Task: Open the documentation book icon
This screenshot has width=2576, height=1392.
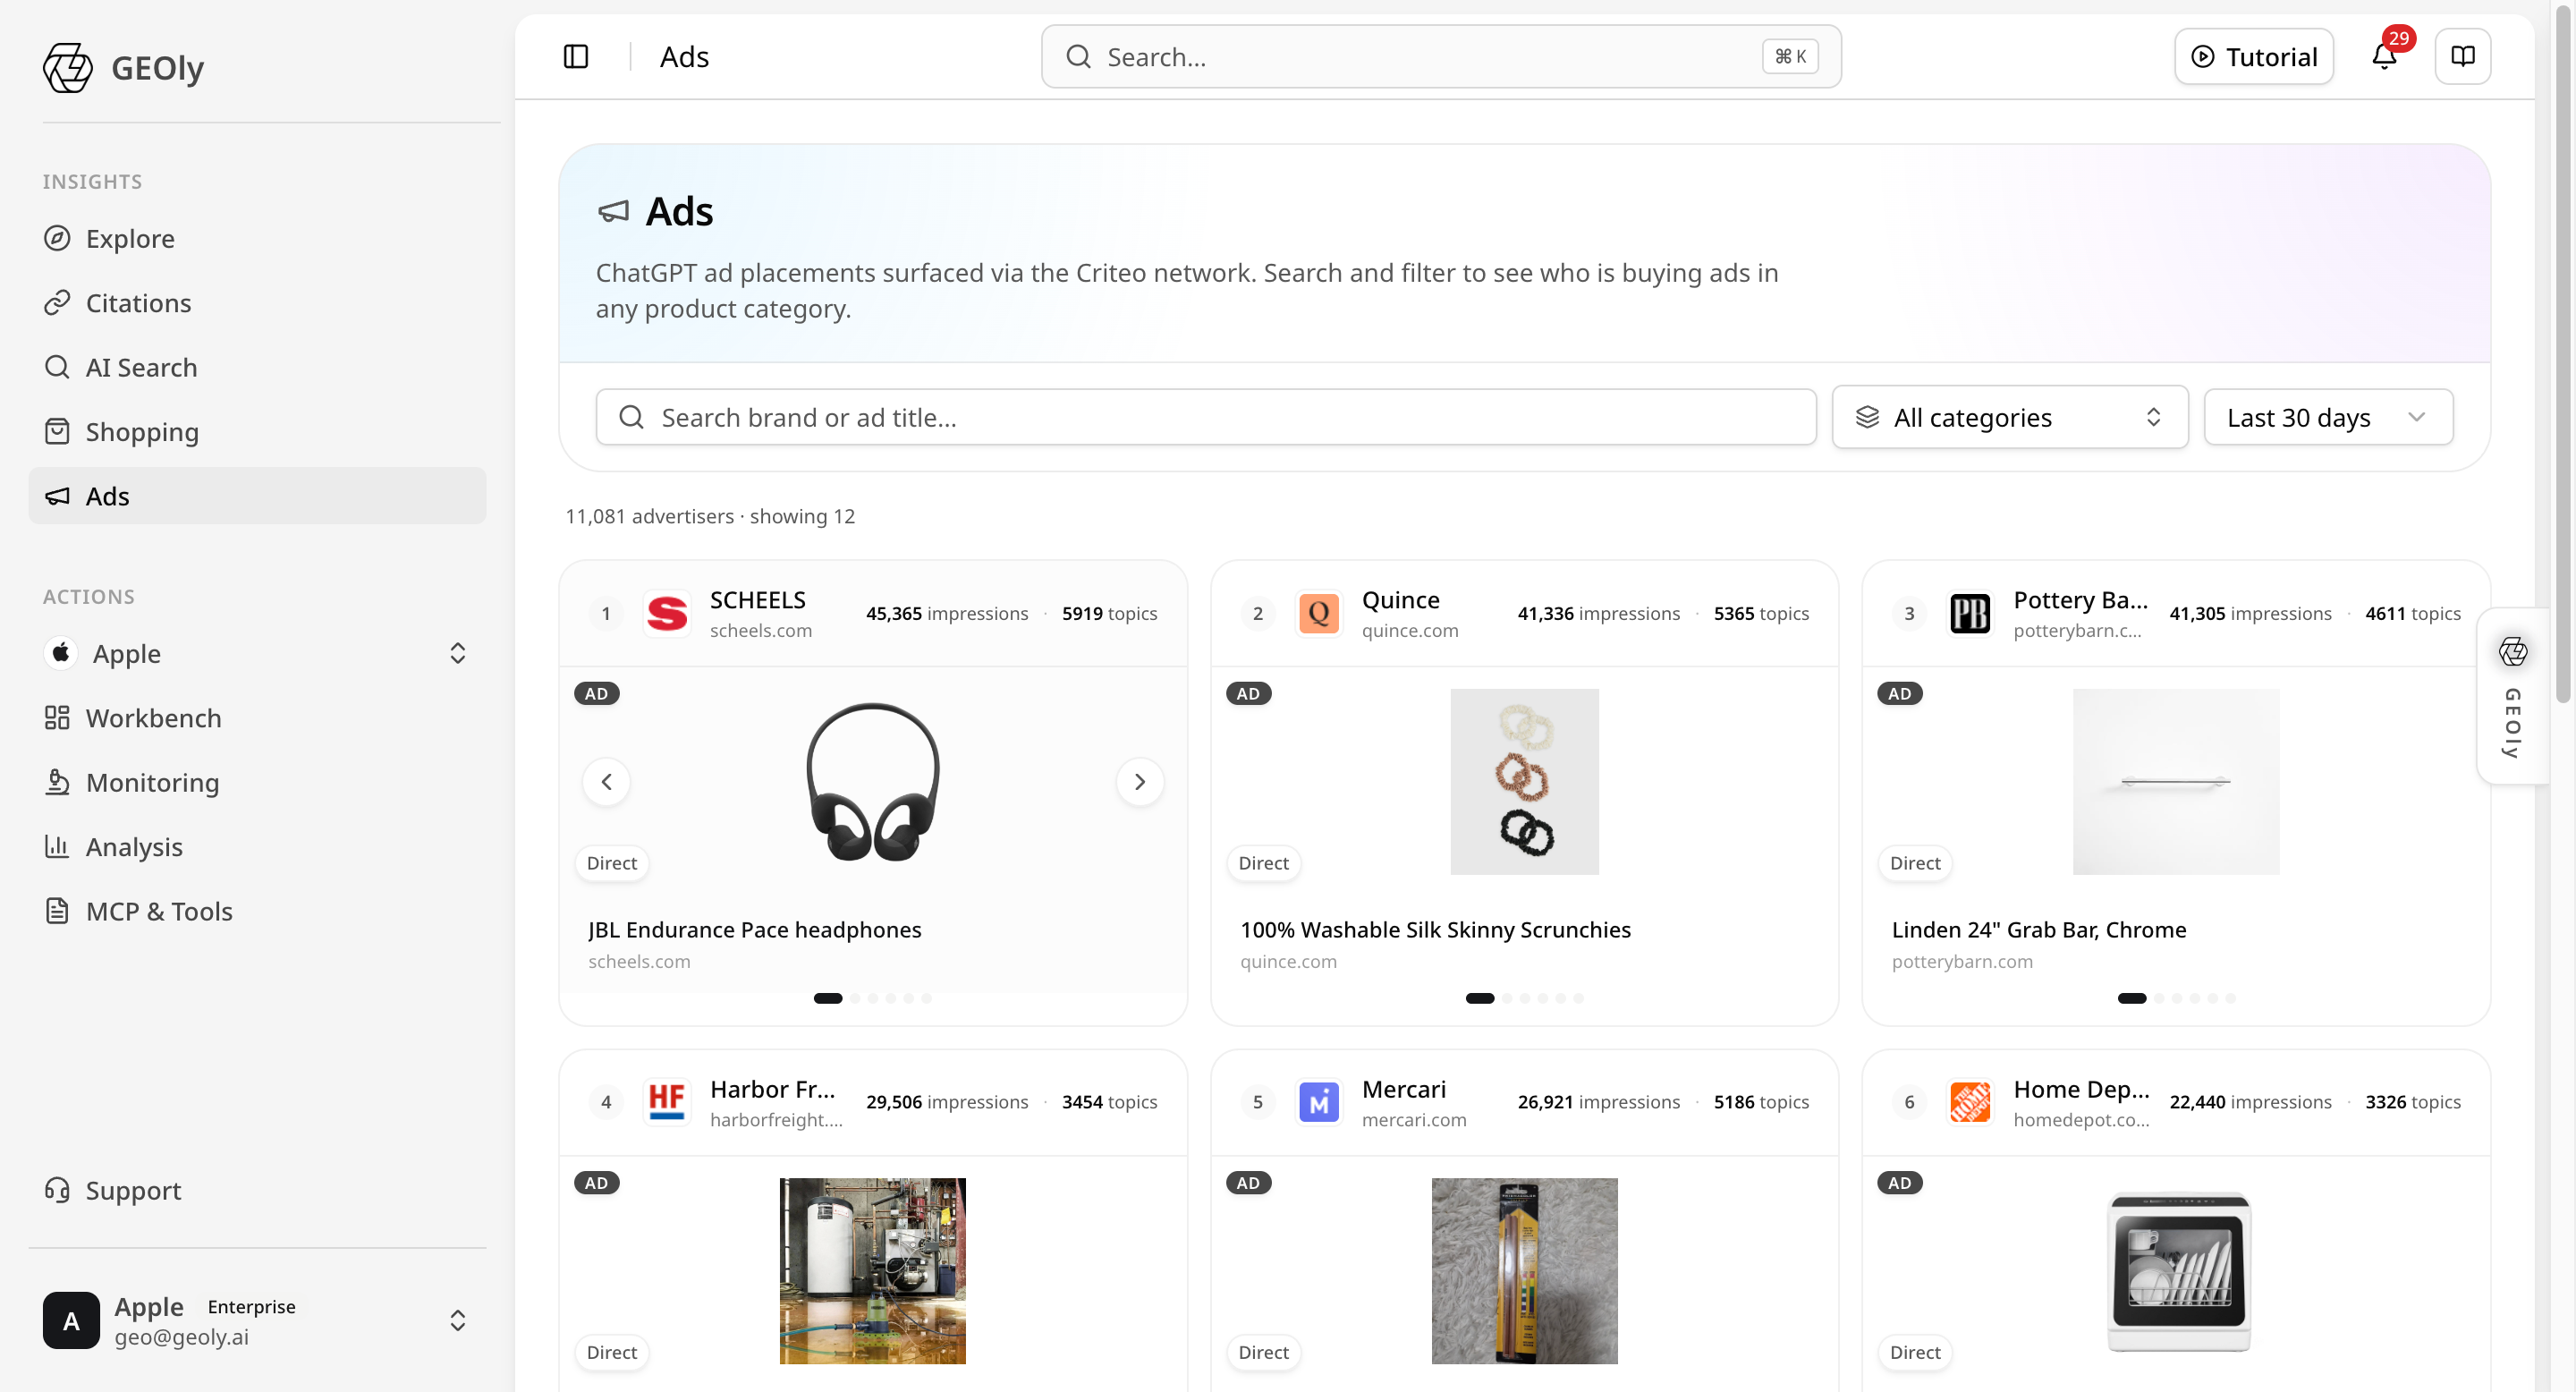Action: [2463, 57]
